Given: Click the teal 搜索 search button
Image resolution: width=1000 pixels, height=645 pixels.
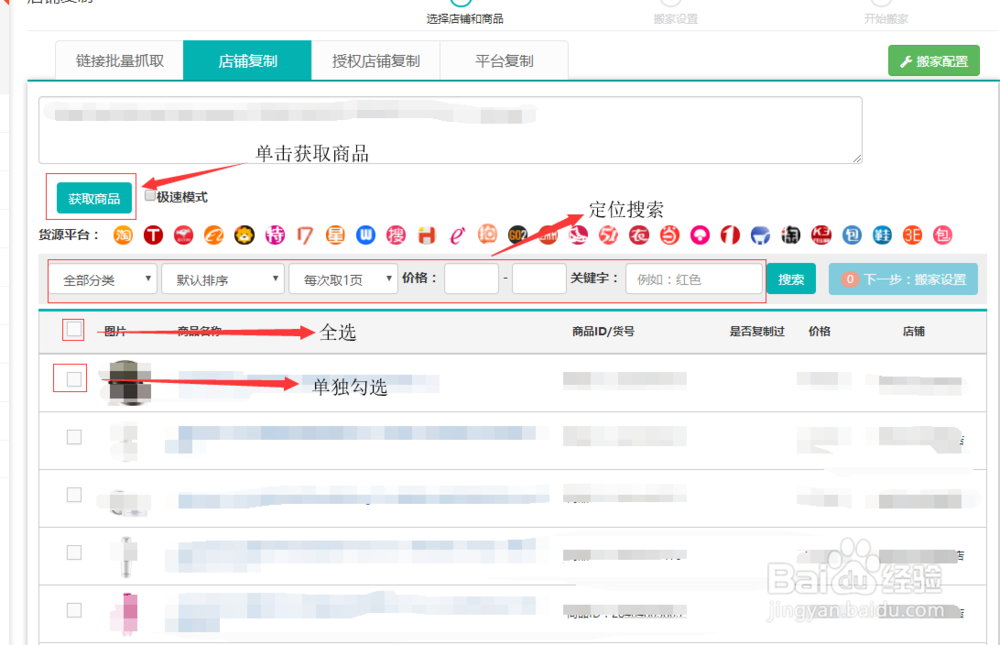Looking at the screenshot, I should coord(791,279).
